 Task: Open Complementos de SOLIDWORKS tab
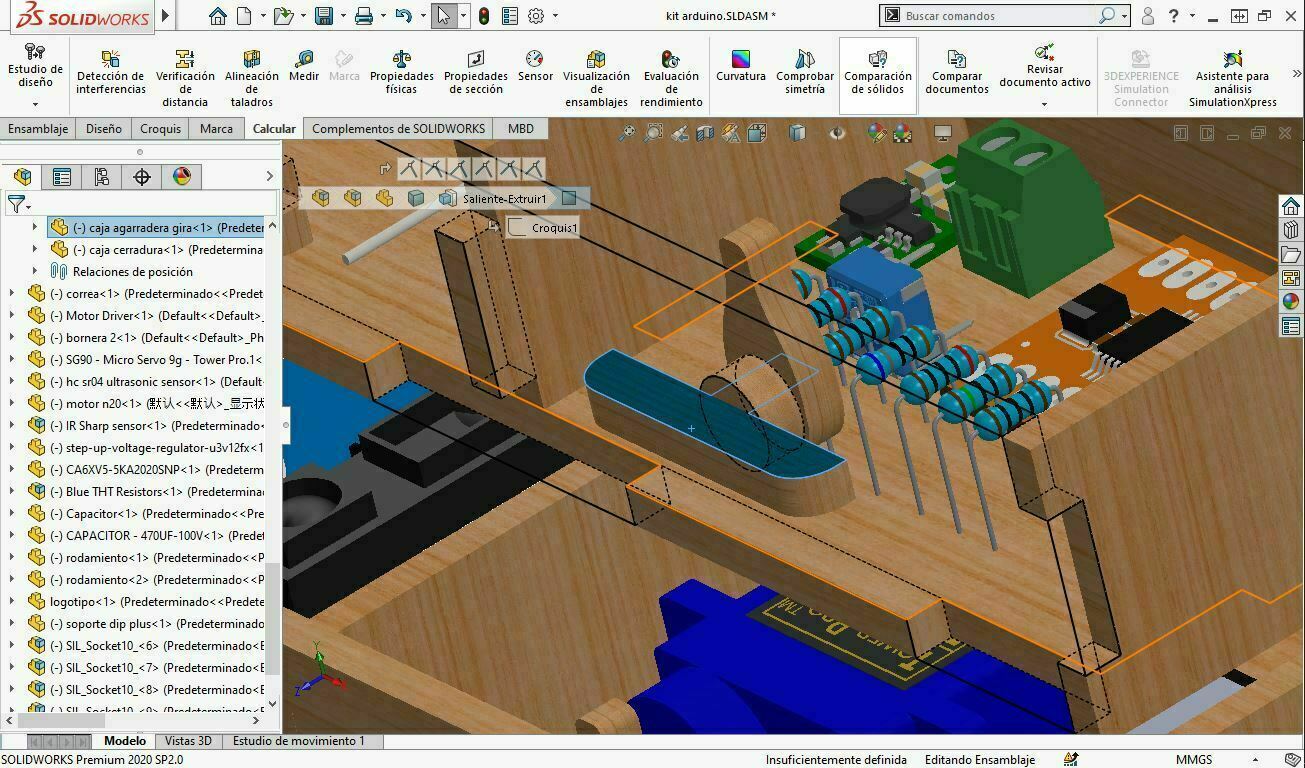point(398,129)
